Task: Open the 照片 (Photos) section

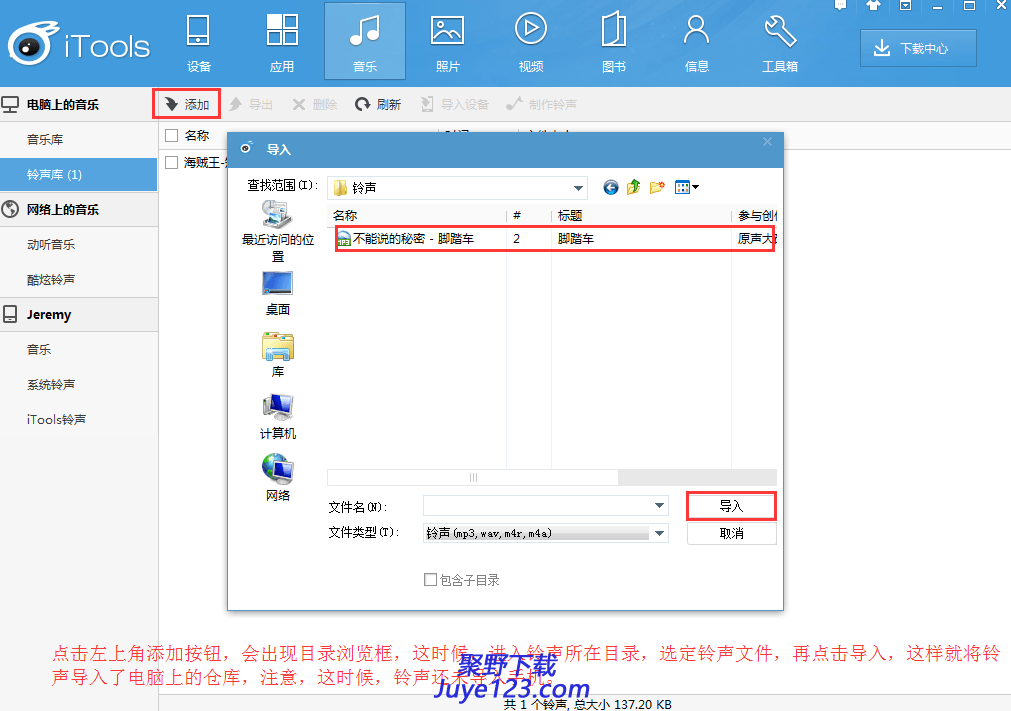Action: [447, 43]
